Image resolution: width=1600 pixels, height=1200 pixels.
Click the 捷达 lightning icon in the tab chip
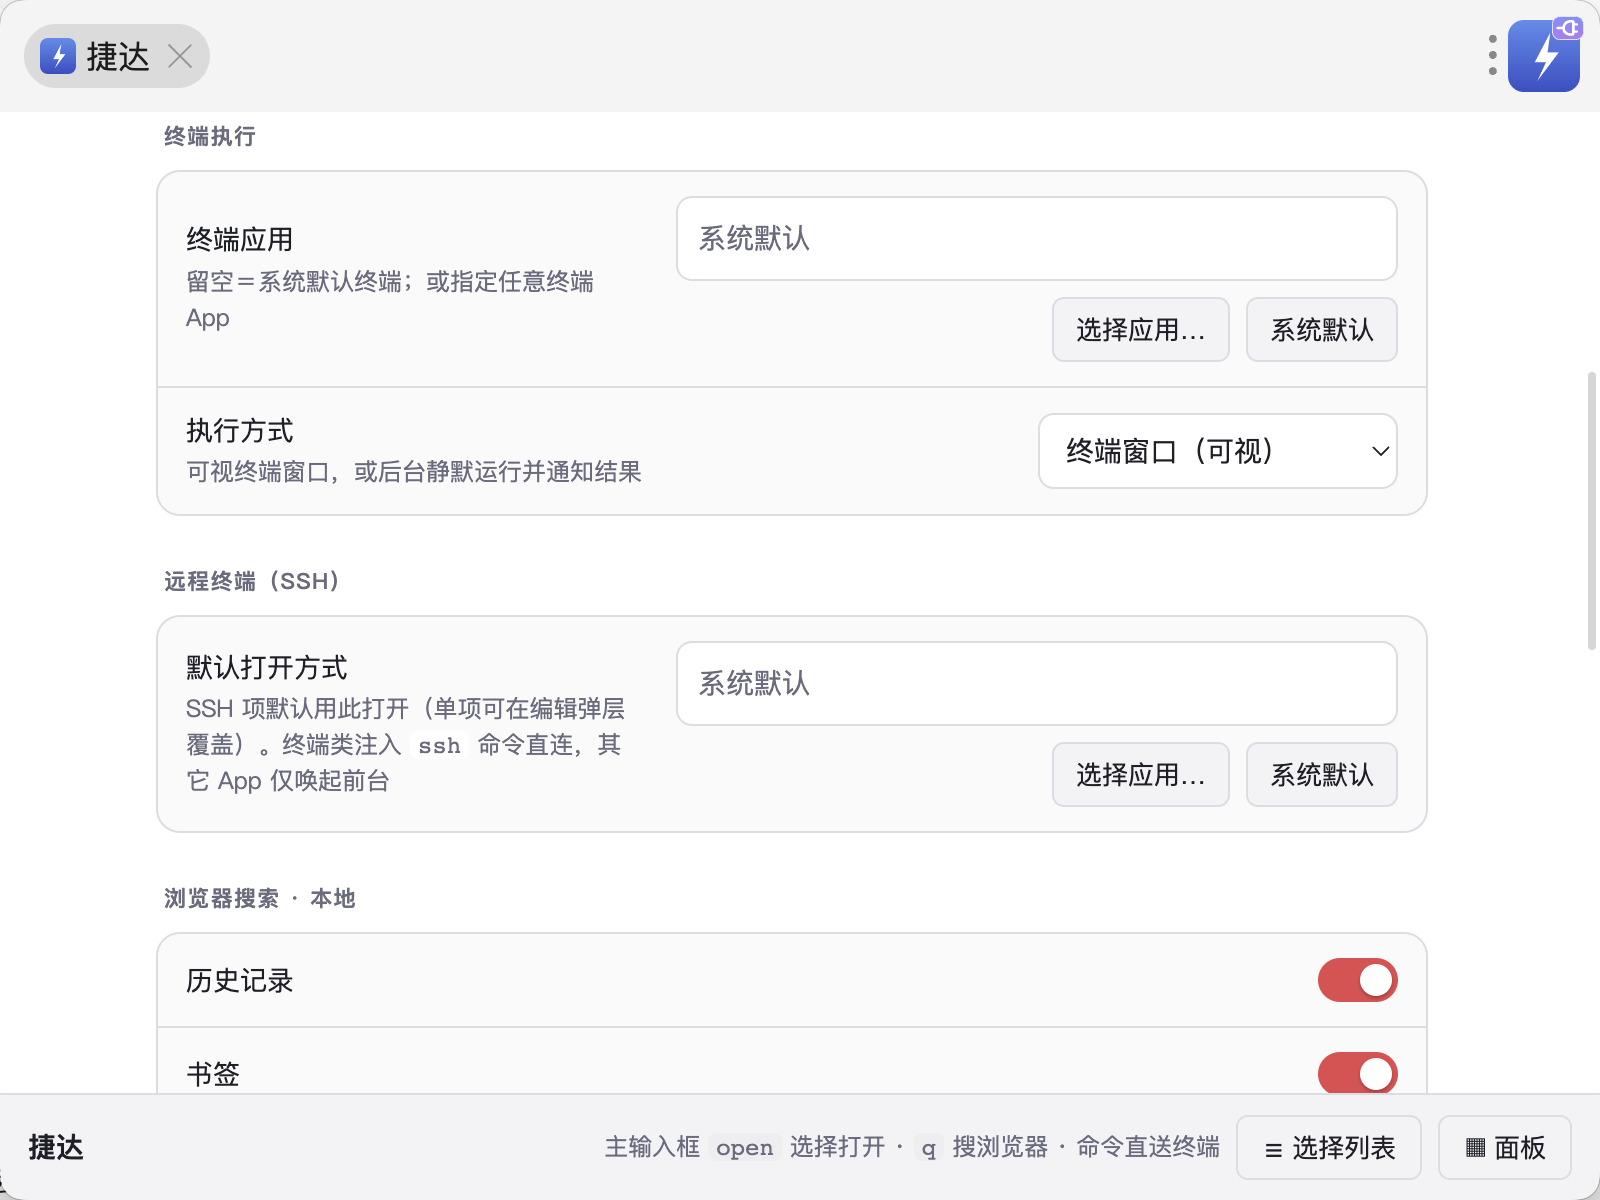point(58,56)
